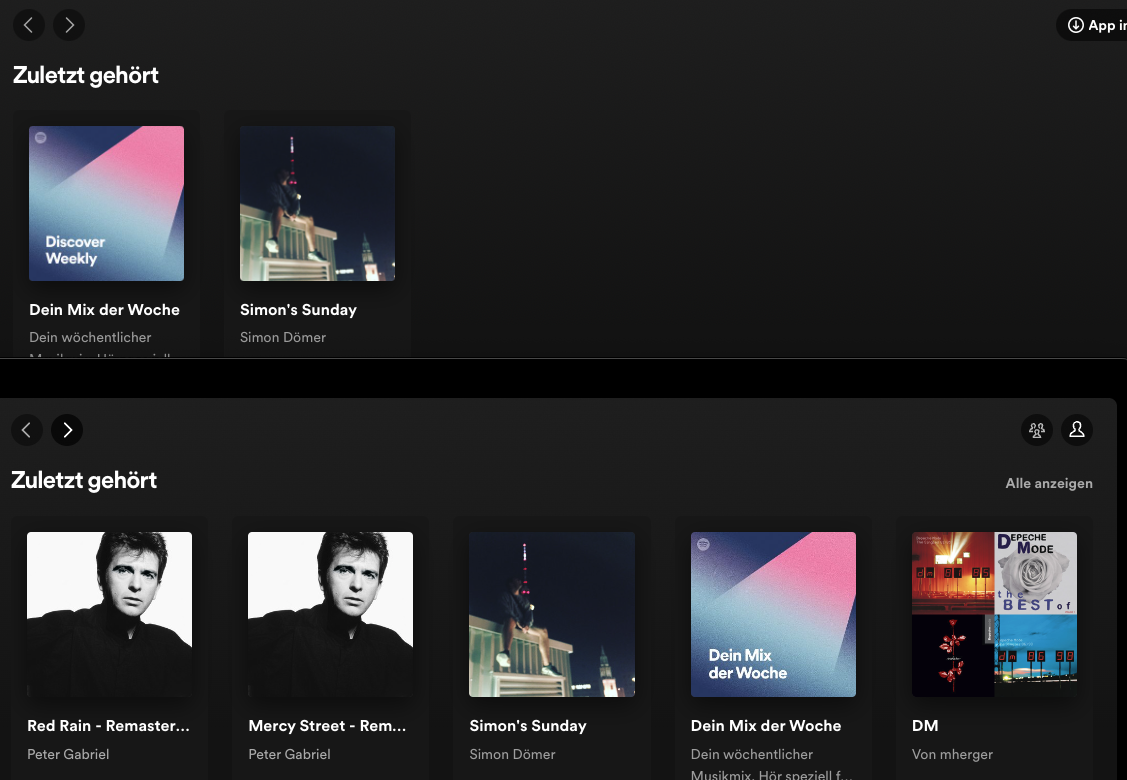Open the friends activity icon

(1036, 430)
